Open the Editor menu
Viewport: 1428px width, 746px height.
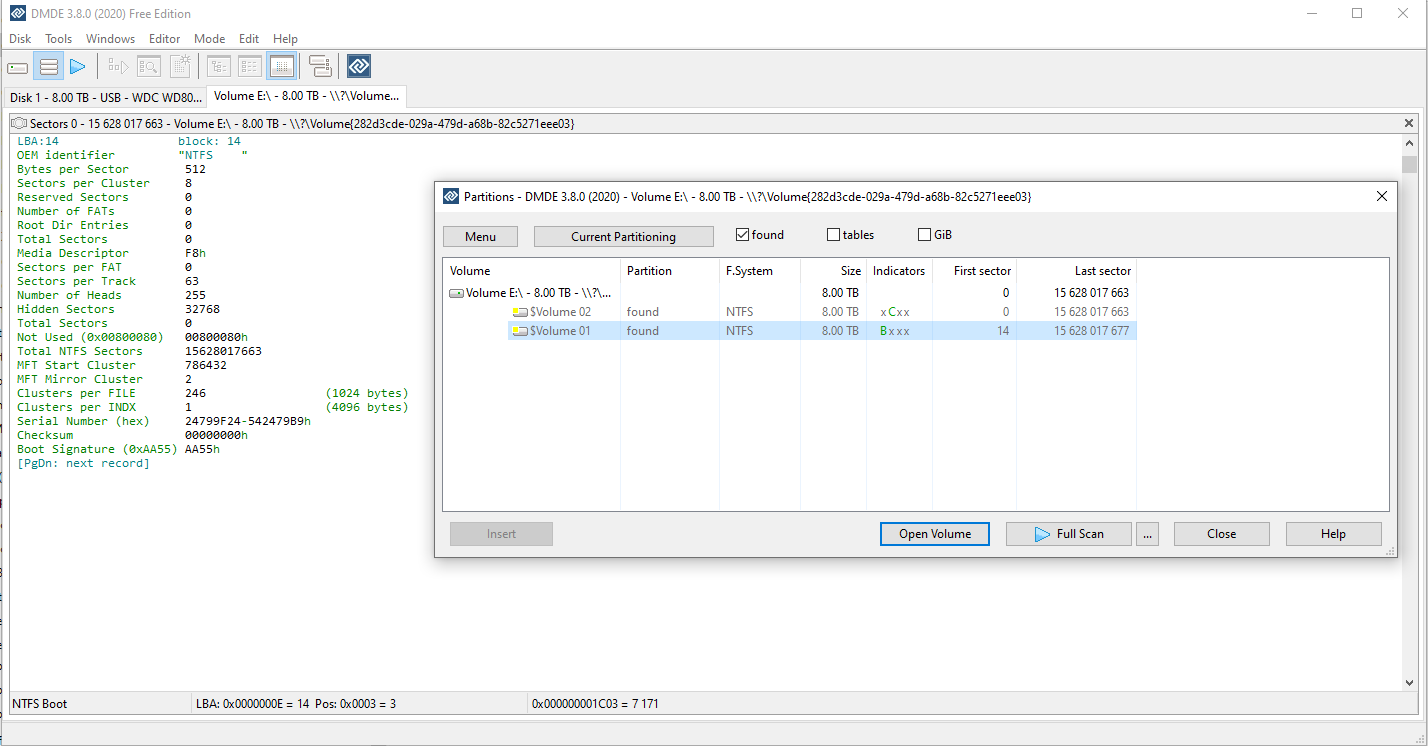tap(165, 39)
